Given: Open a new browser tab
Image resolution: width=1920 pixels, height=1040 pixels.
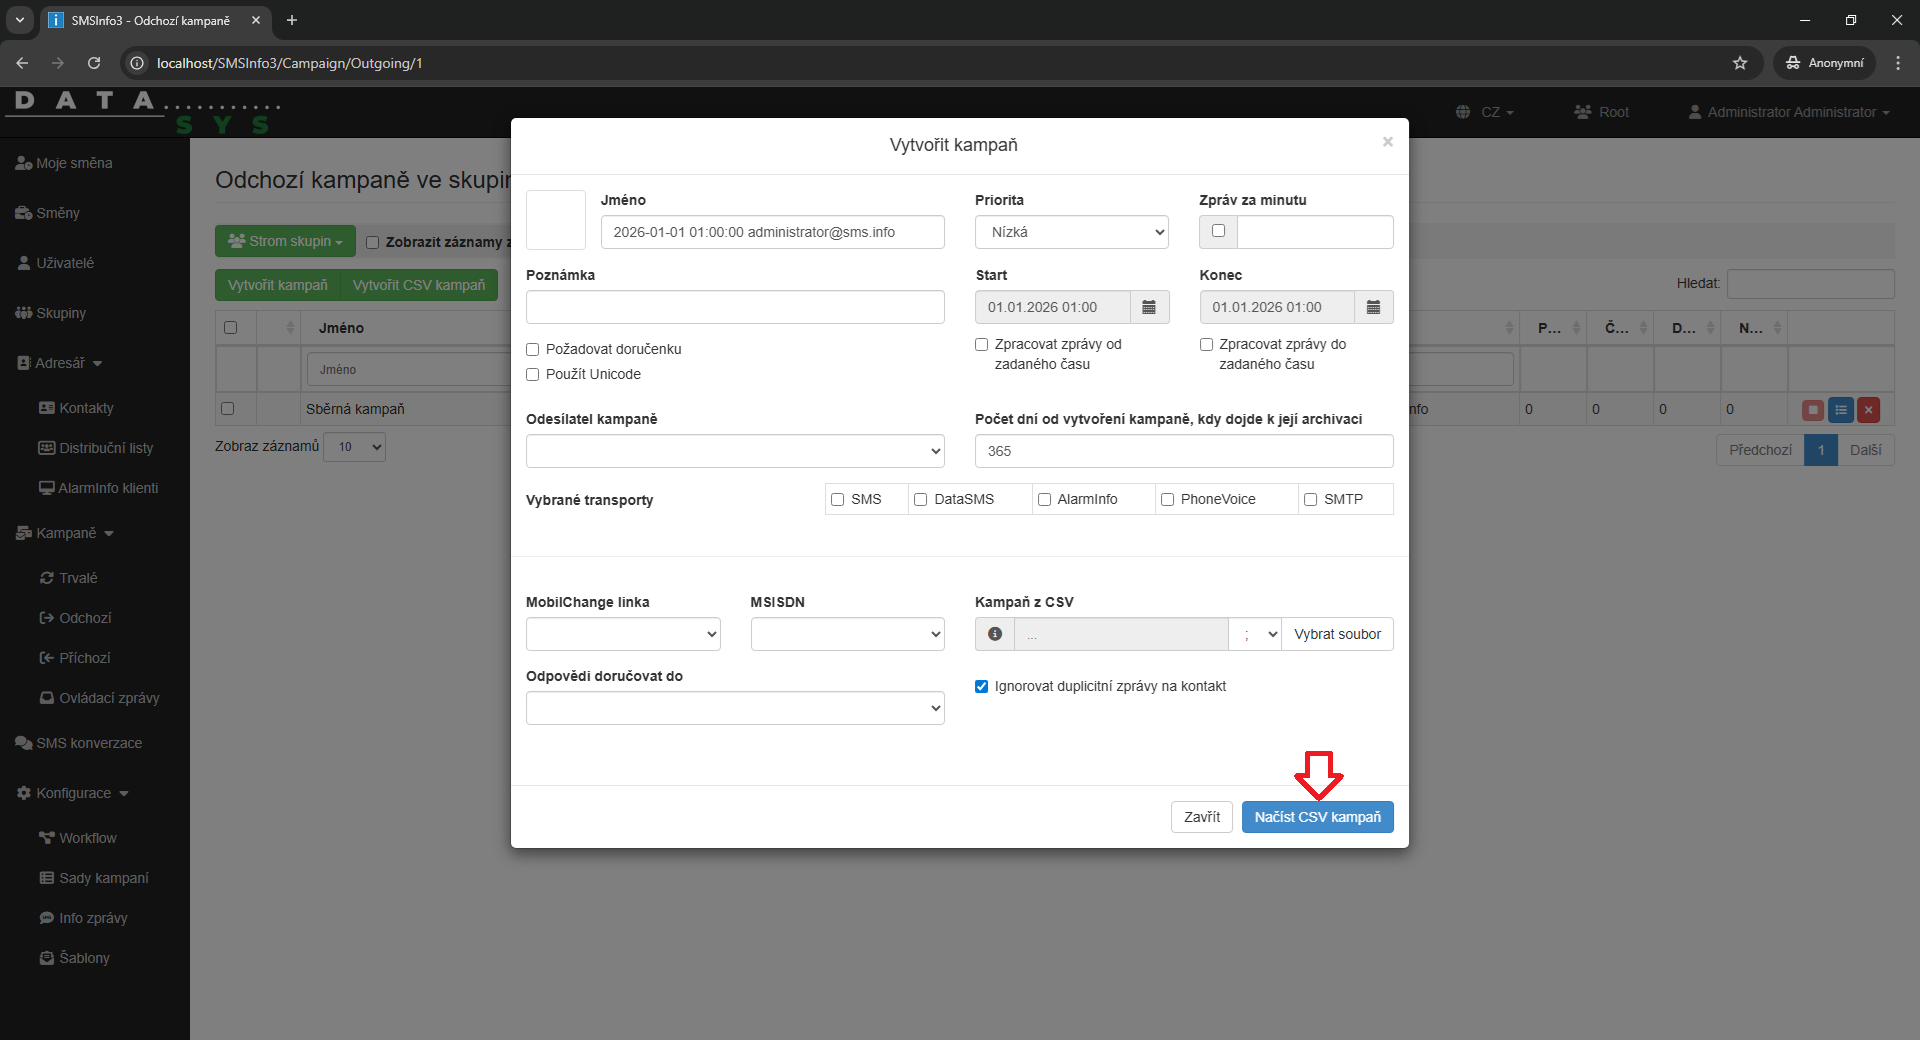Looking at the screenshot, I should tap(292, 20).
